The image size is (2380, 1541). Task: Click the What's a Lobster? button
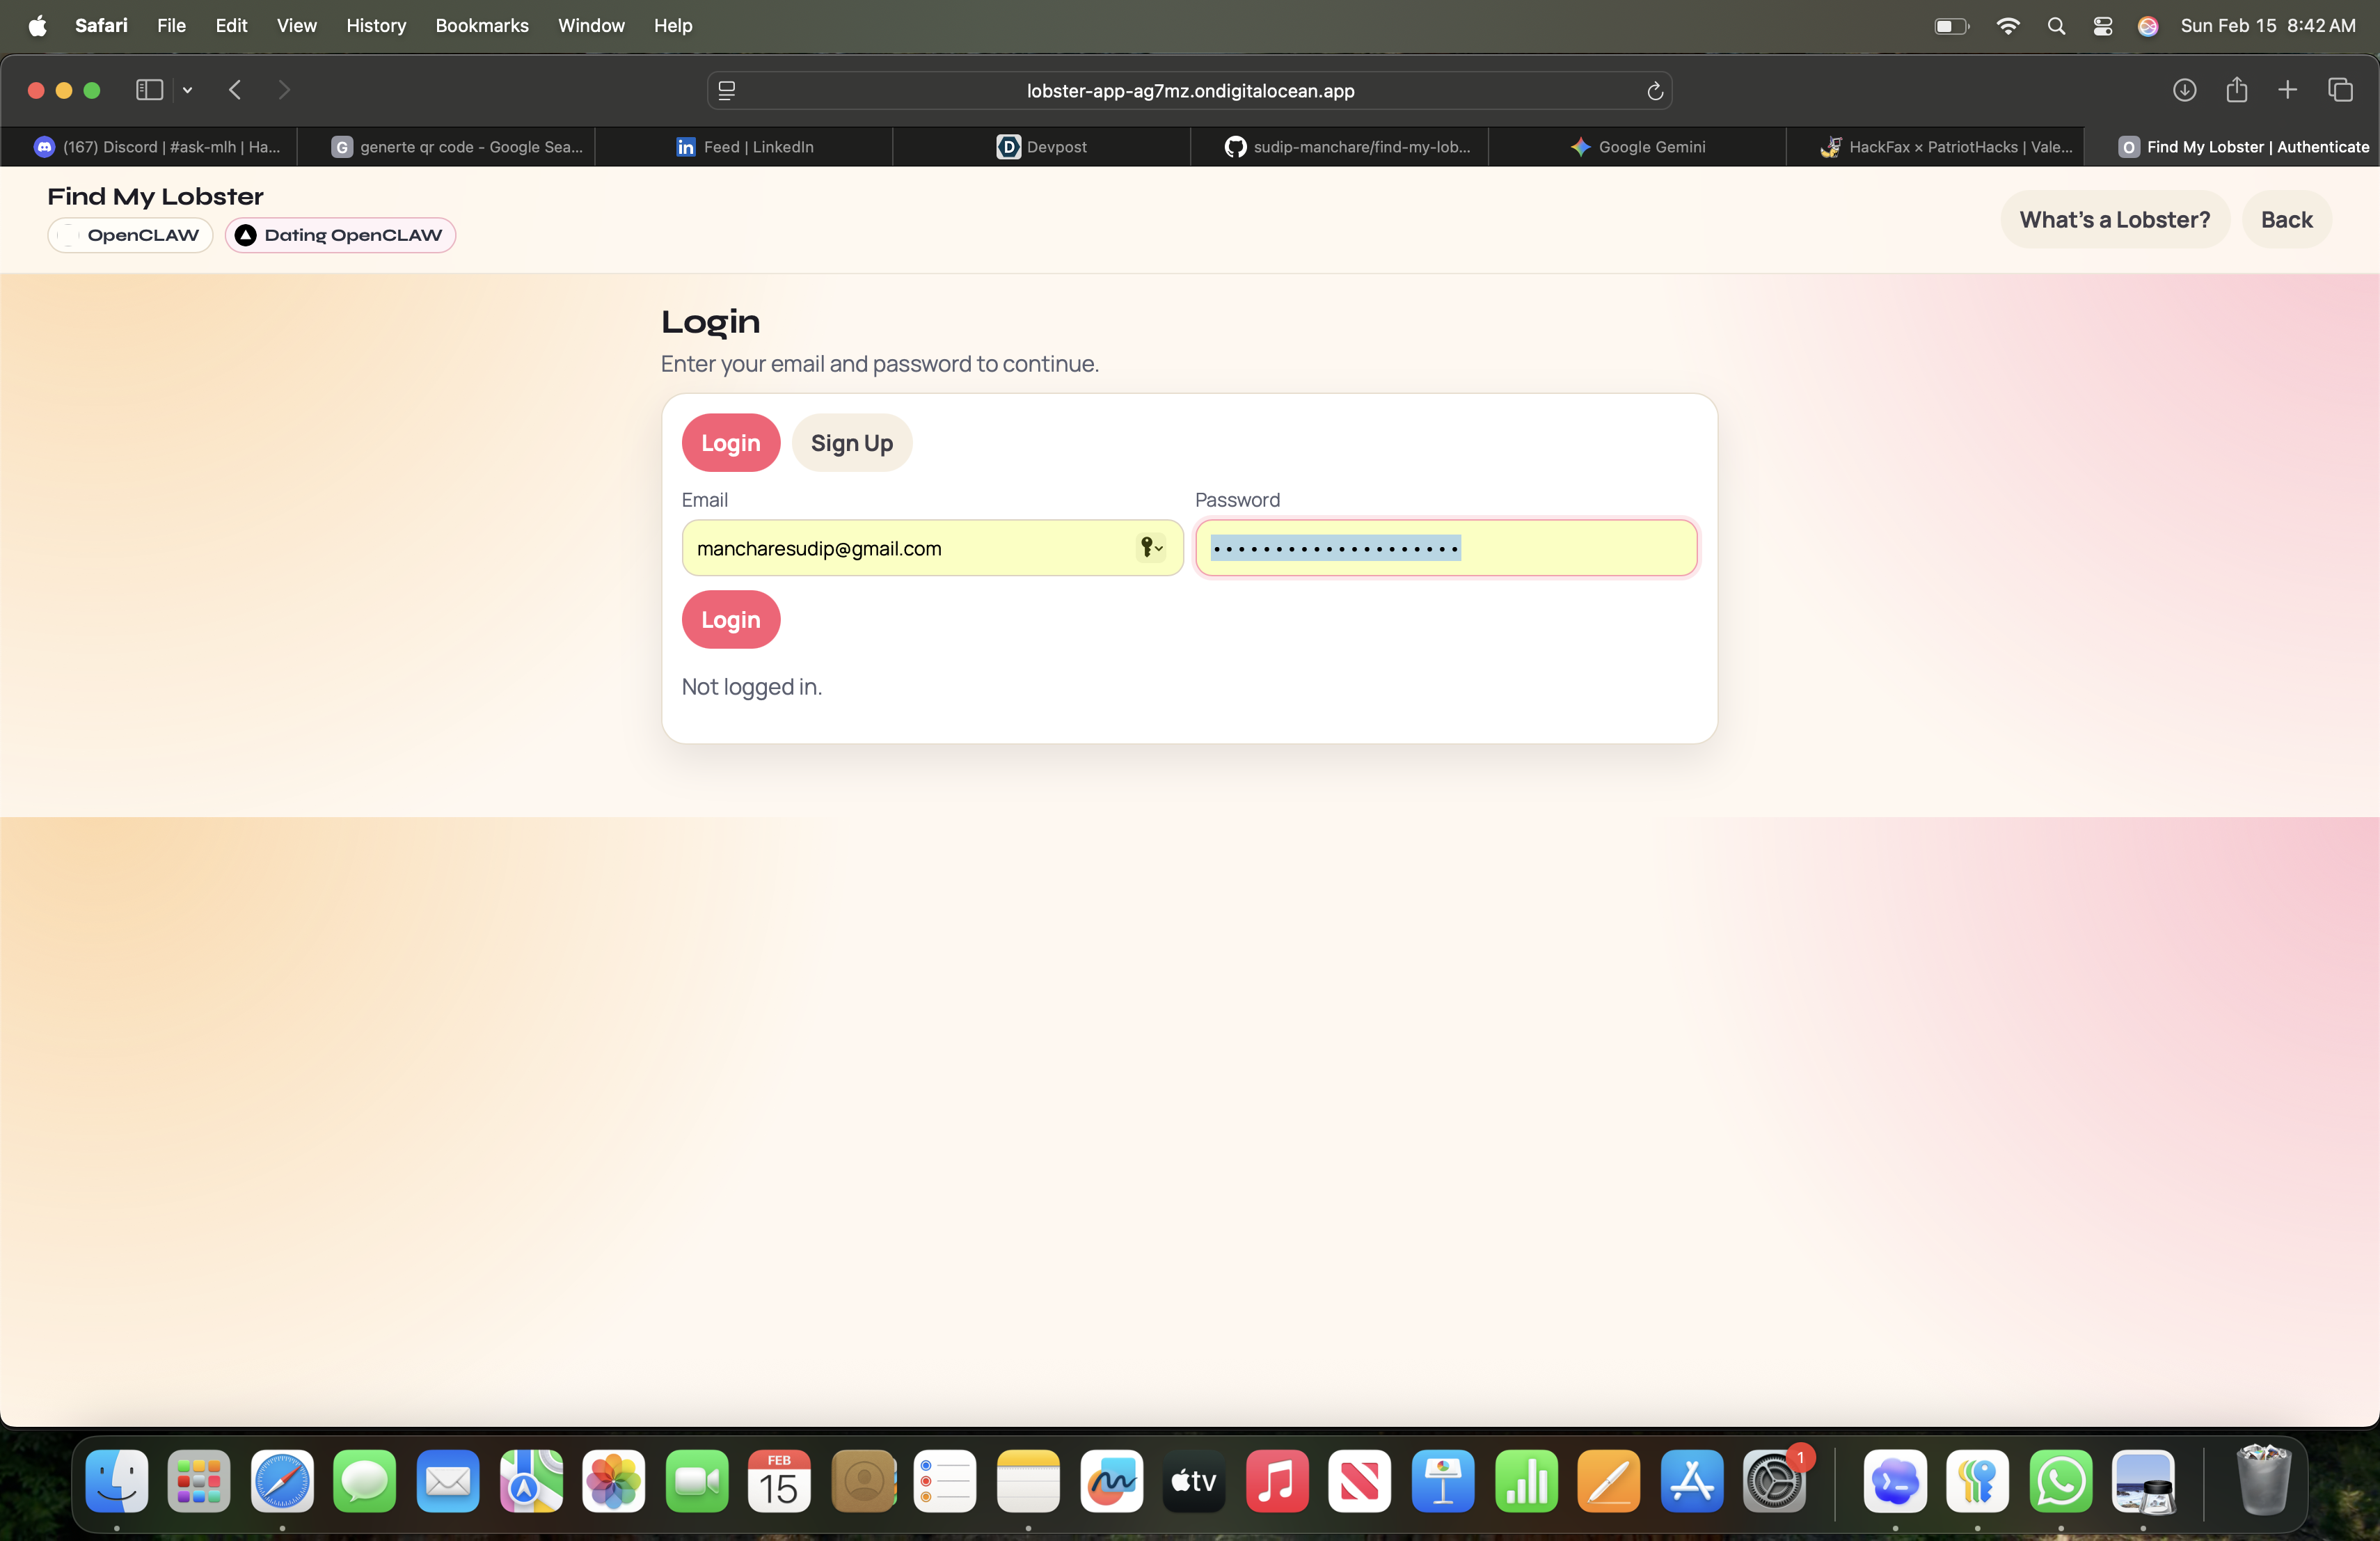(2114, 219)
